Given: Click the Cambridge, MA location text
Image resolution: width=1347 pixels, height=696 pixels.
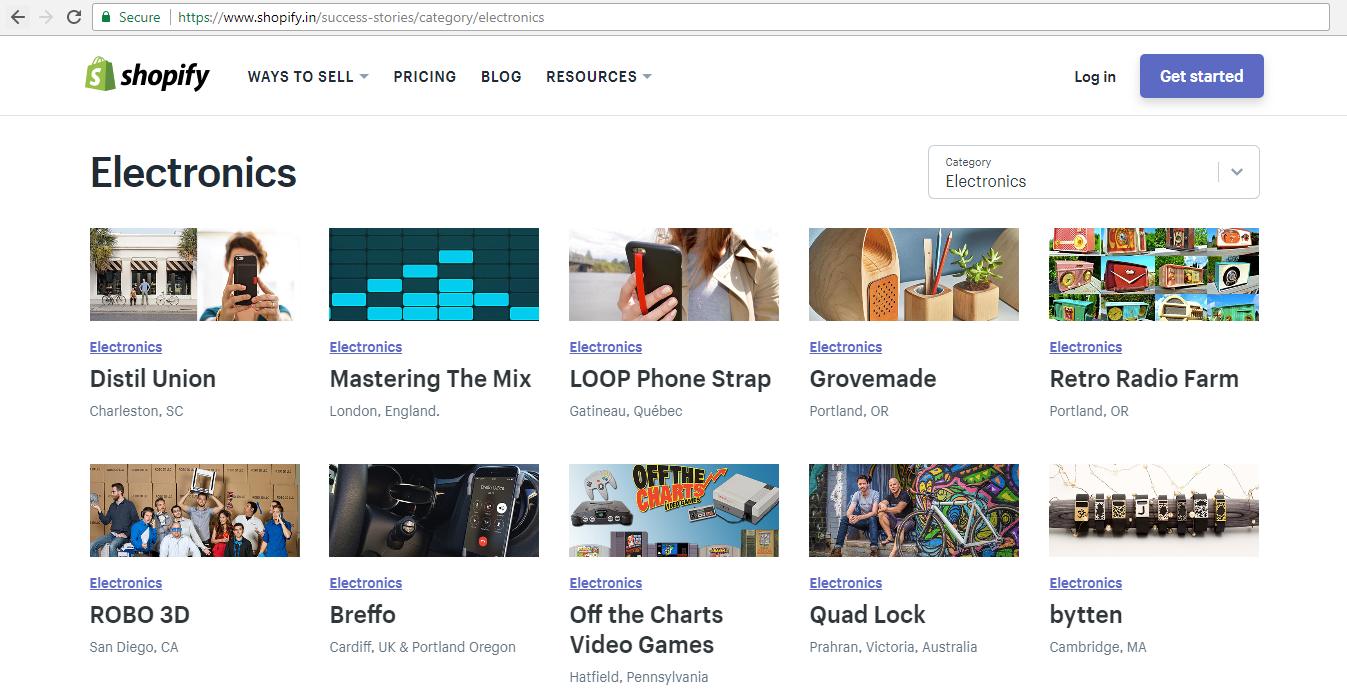Looking at the screenshot, I should (1098, 647).
